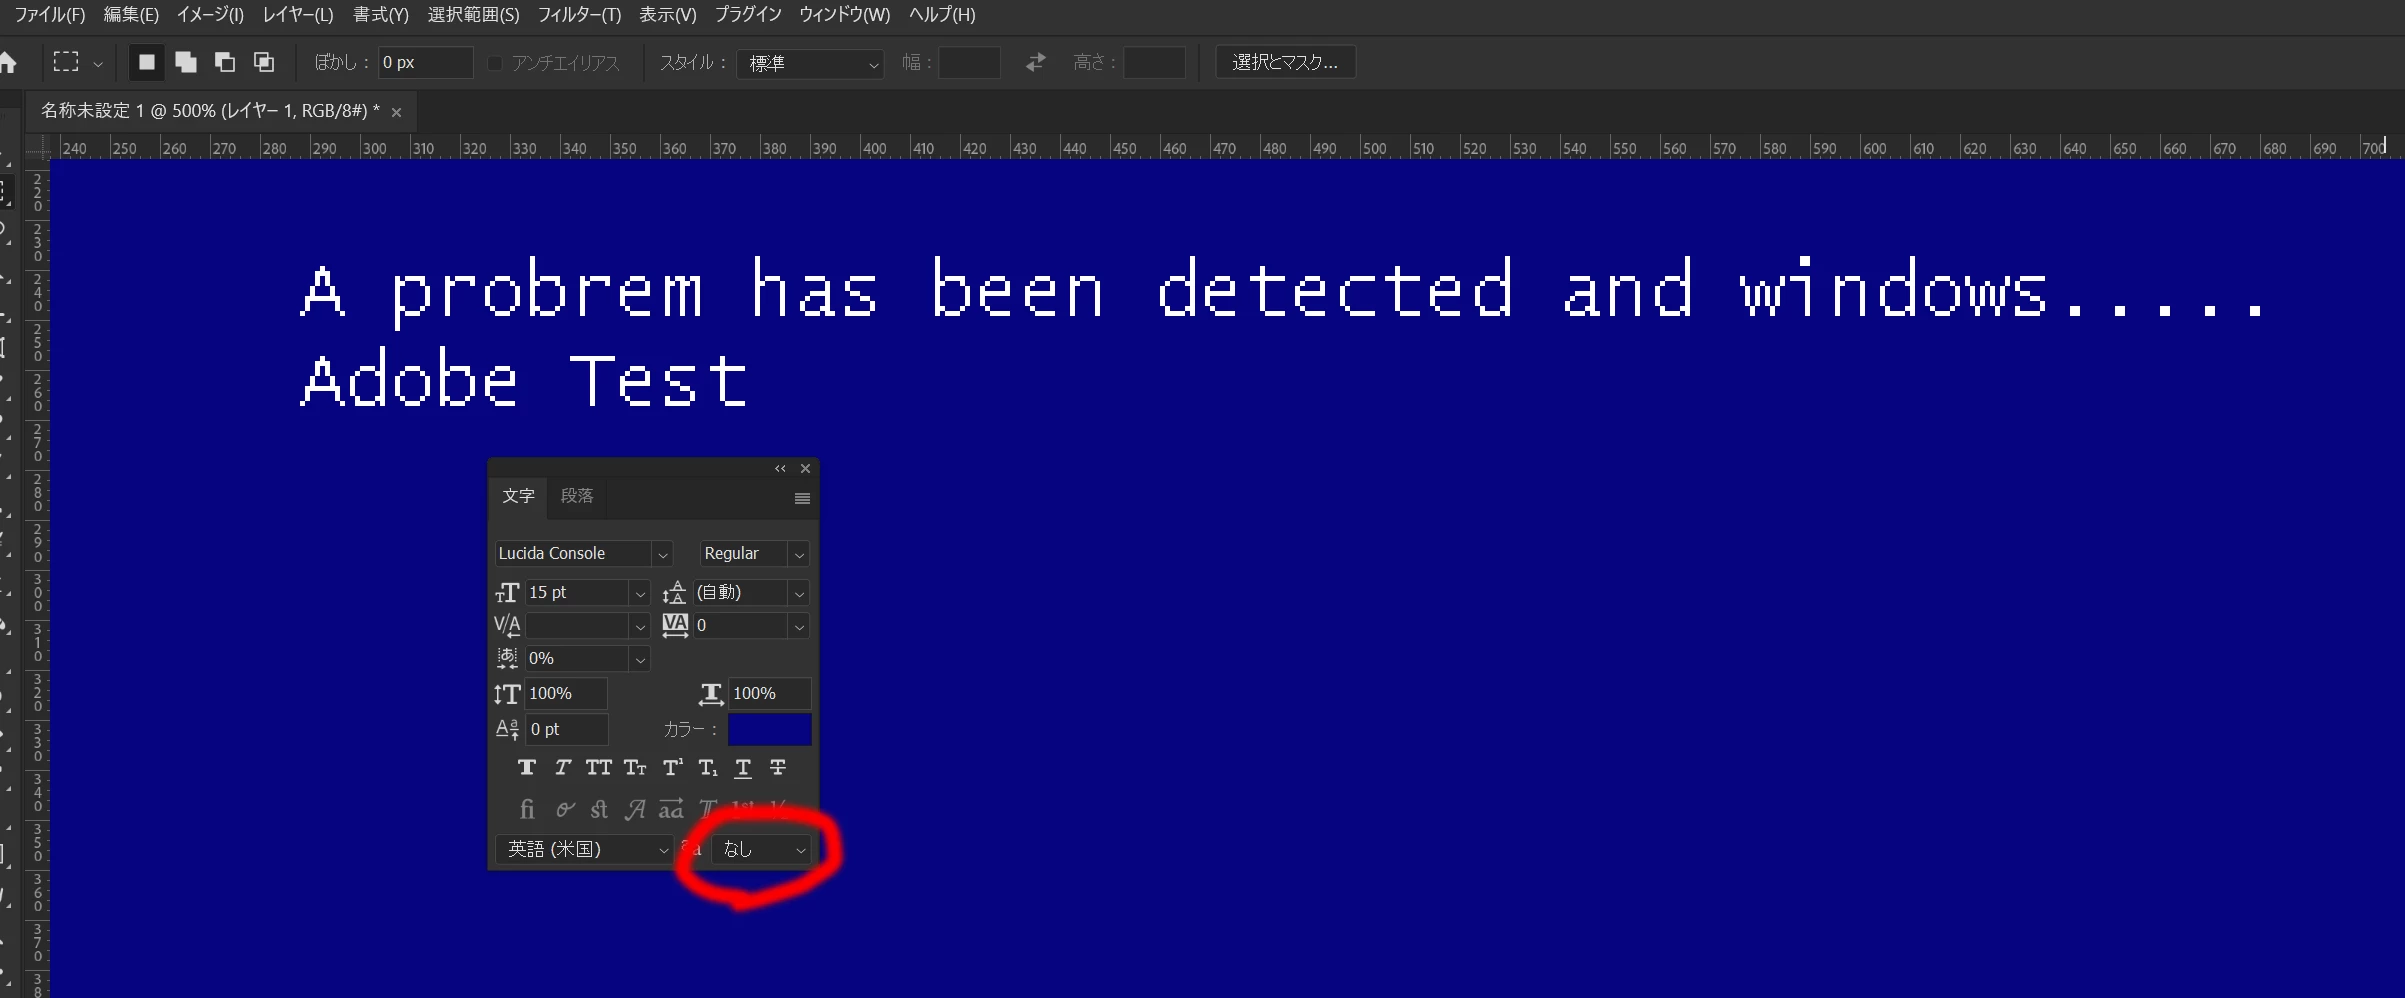Switch to the 段落 tab

tap(577, 496)
